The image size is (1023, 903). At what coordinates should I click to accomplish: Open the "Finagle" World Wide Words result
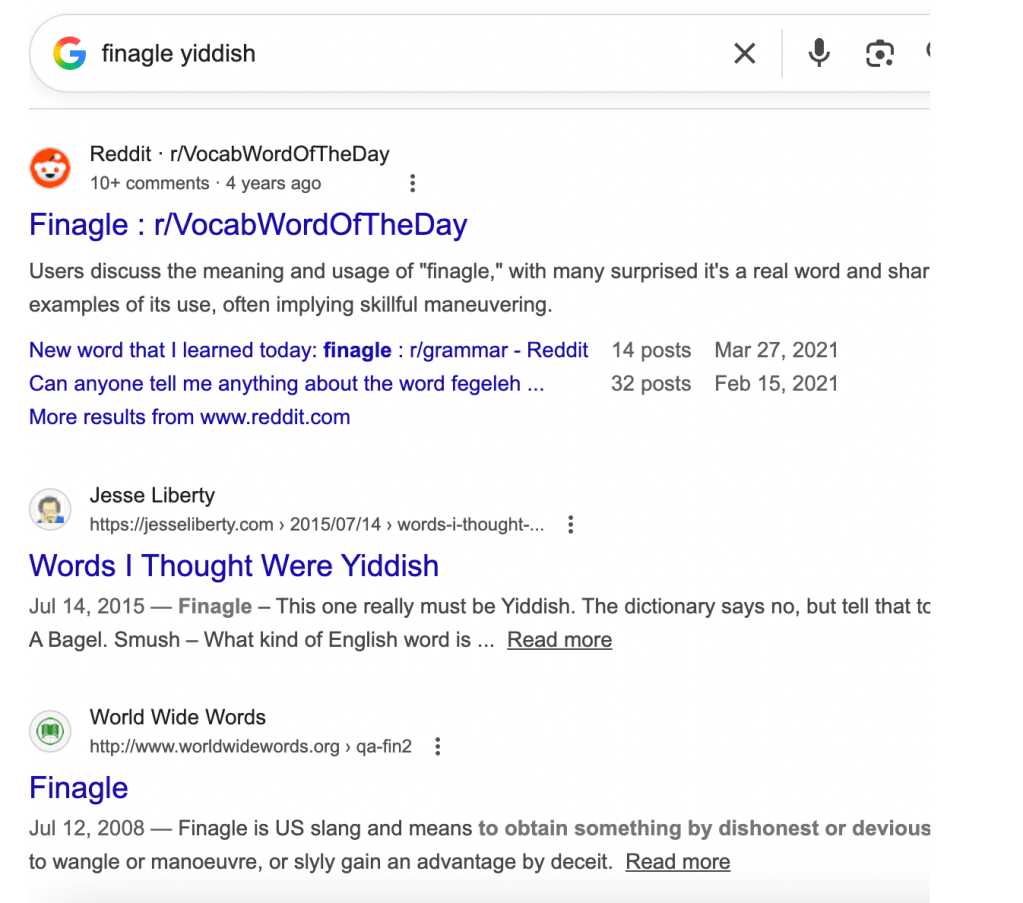click(79, 788)
